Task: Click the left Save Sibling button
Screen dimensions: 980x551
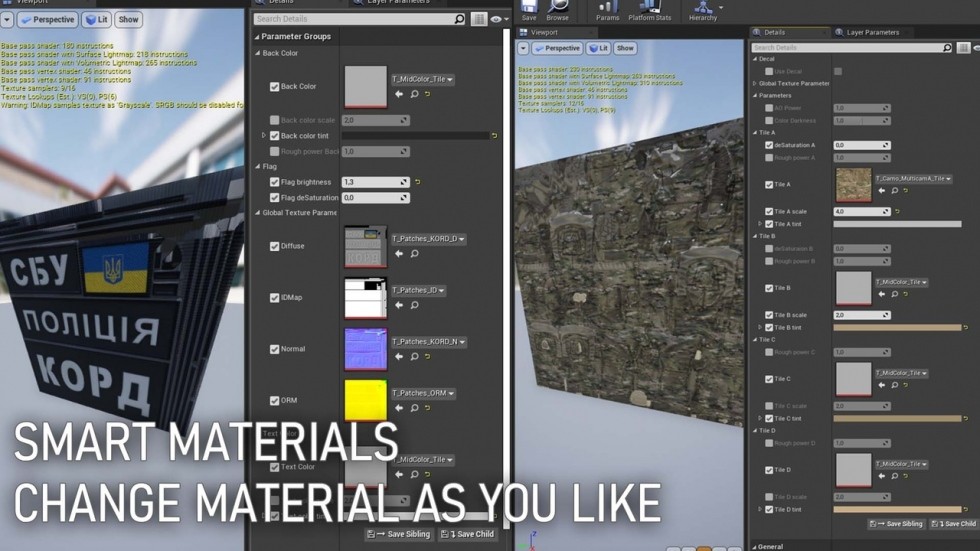Action: 399,534
